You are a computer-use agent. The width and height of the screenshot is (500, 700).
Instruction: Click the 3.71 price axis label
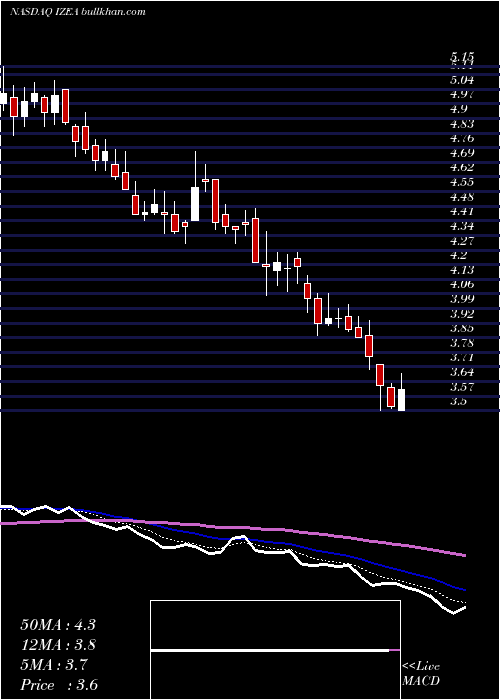click(x=462, y=357)
